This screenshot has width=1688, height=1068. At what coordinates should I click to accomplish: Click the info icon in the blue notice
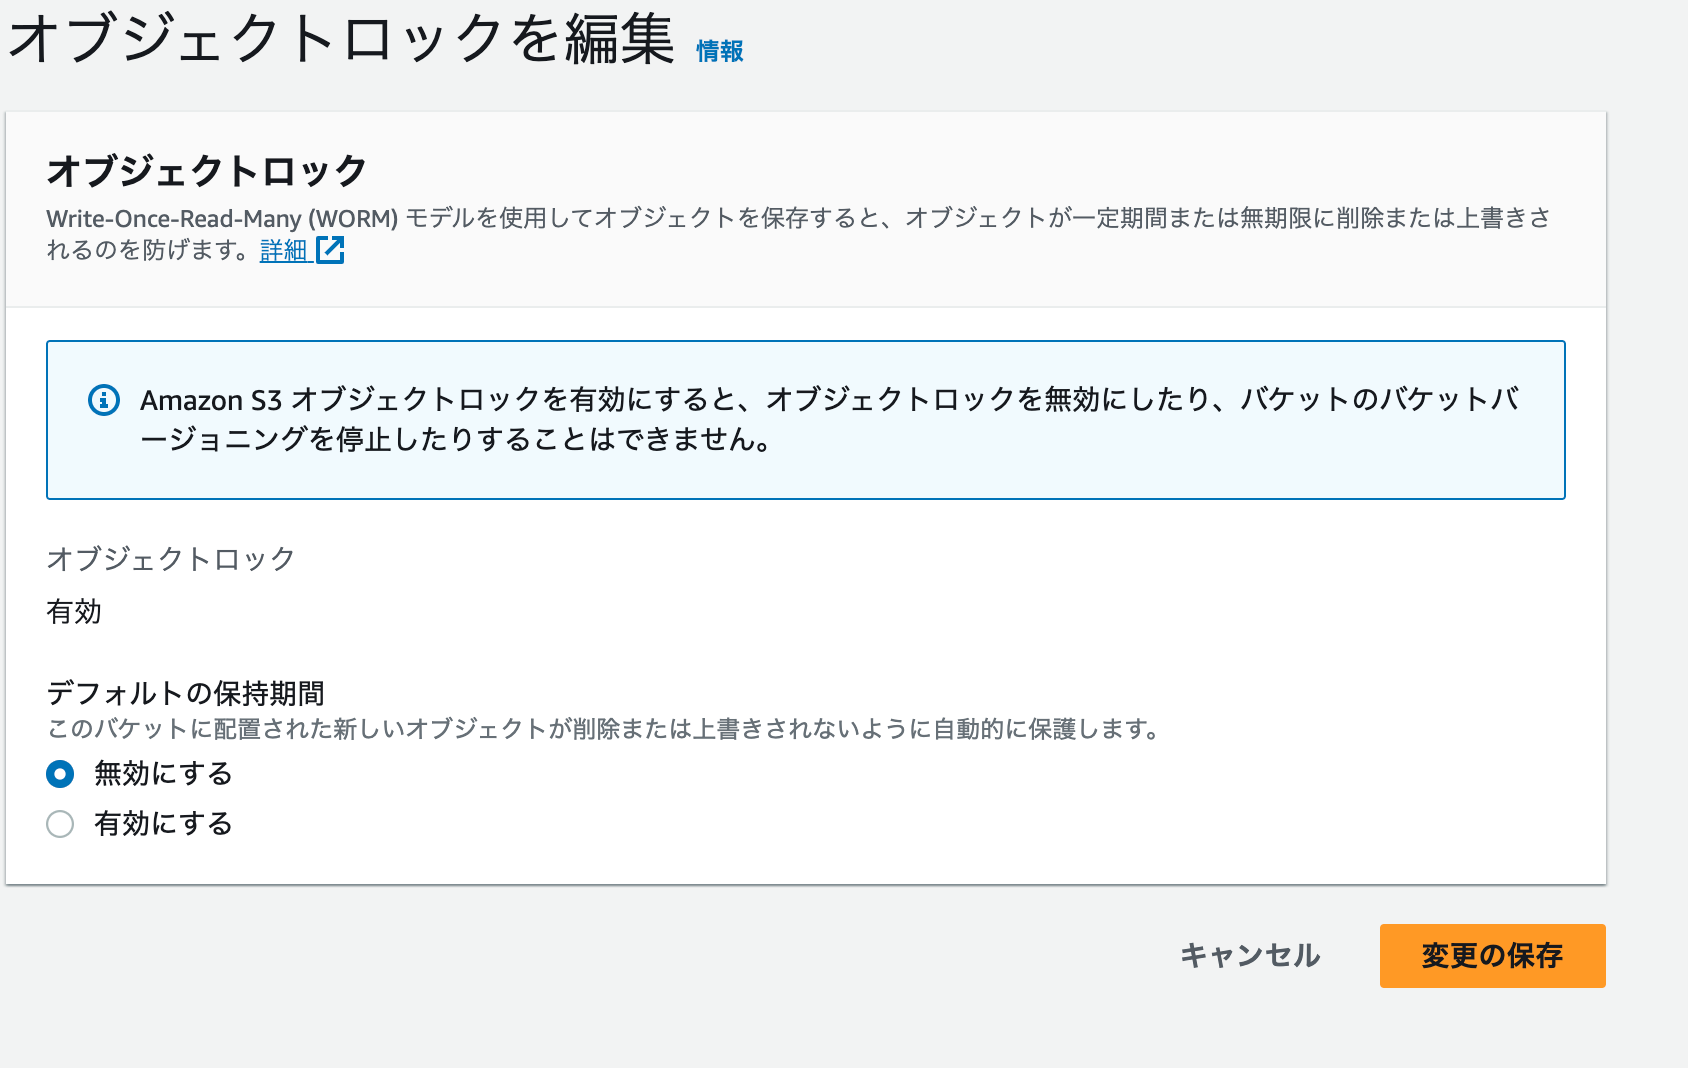[101, 399]
